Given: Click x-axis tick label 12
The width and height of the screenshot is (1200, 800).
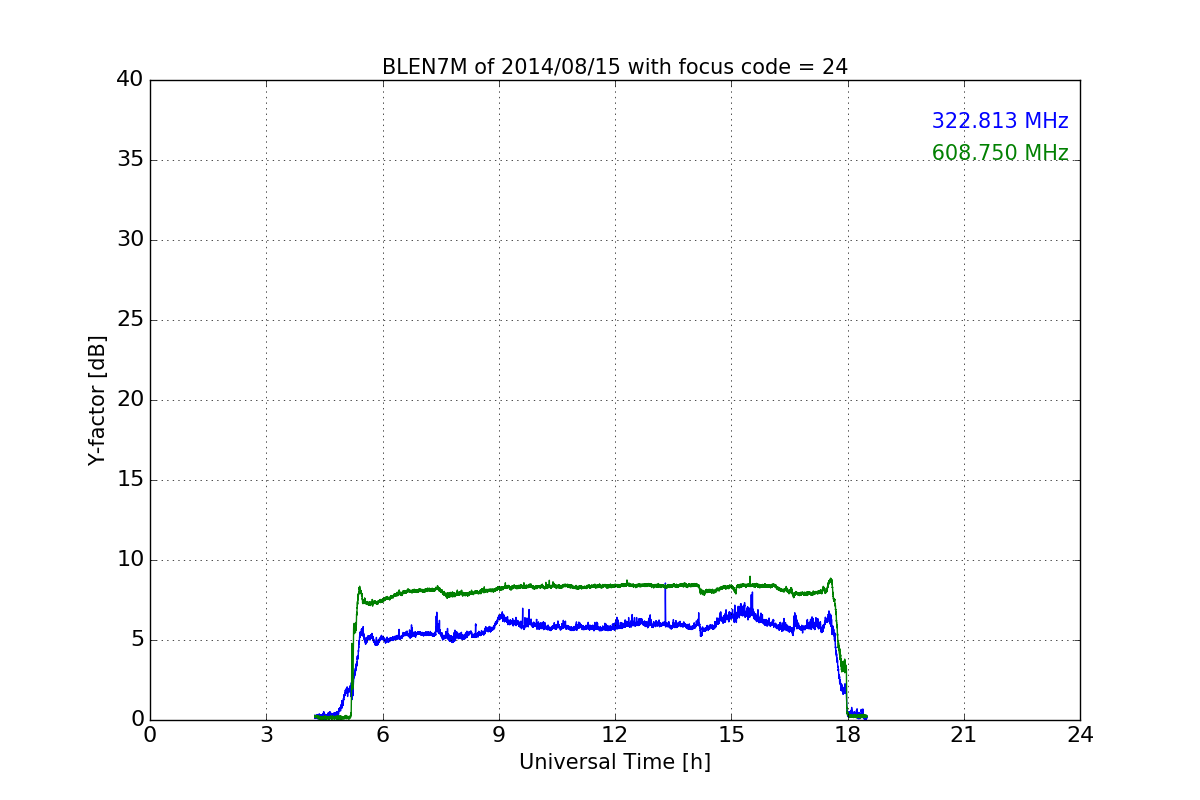Looking at the screenshot, I should pos(615,735).
